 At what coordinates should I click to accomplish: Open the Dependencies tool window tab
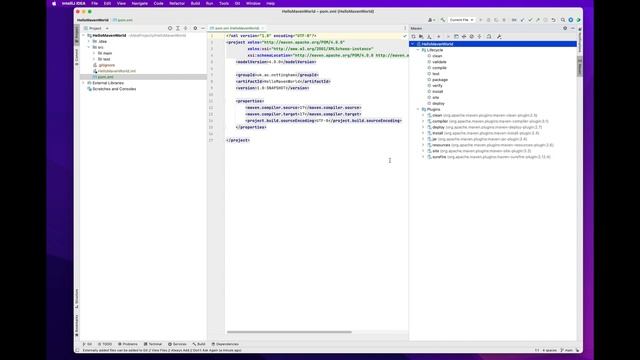coord(225,344)
